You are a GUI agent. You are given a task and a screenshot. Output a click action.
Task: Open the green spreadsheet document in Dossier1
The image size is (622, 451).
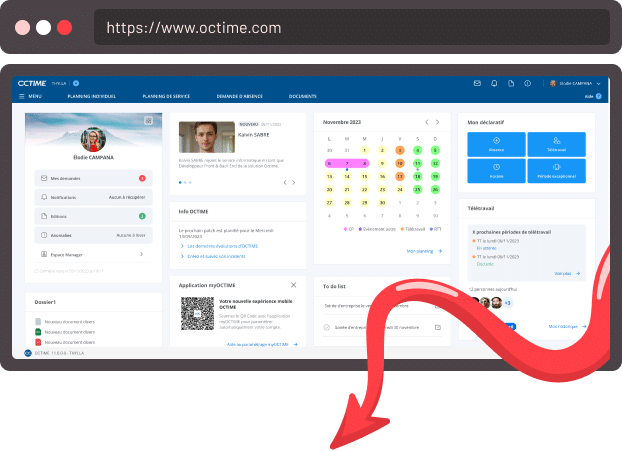pos(38,332)
